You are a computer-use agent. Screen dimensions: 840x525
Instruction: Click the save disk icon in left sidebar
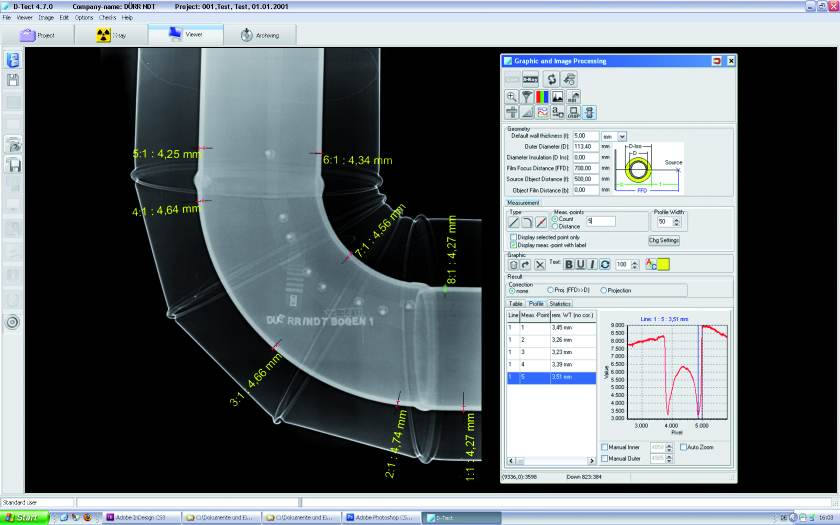tap(13, 80)
